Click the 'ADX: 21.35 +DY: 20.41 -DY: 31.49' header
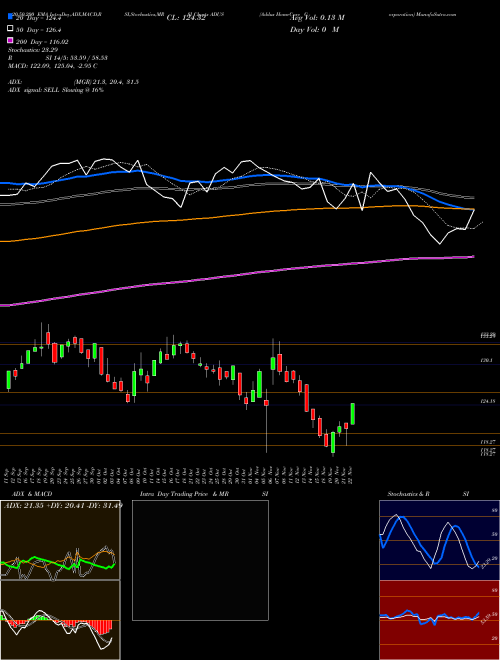Image resolution: width=500 pixels, height=660 pixels. click(63, 505)
